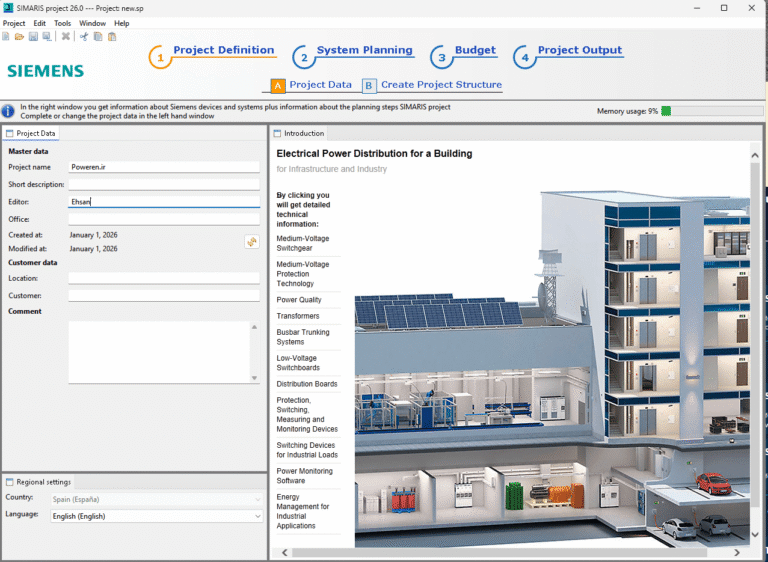Open Switching Devices for Industrial Loads
This screenshot has height=562, width=768.
pyautogui.click(x=307, y=450)
